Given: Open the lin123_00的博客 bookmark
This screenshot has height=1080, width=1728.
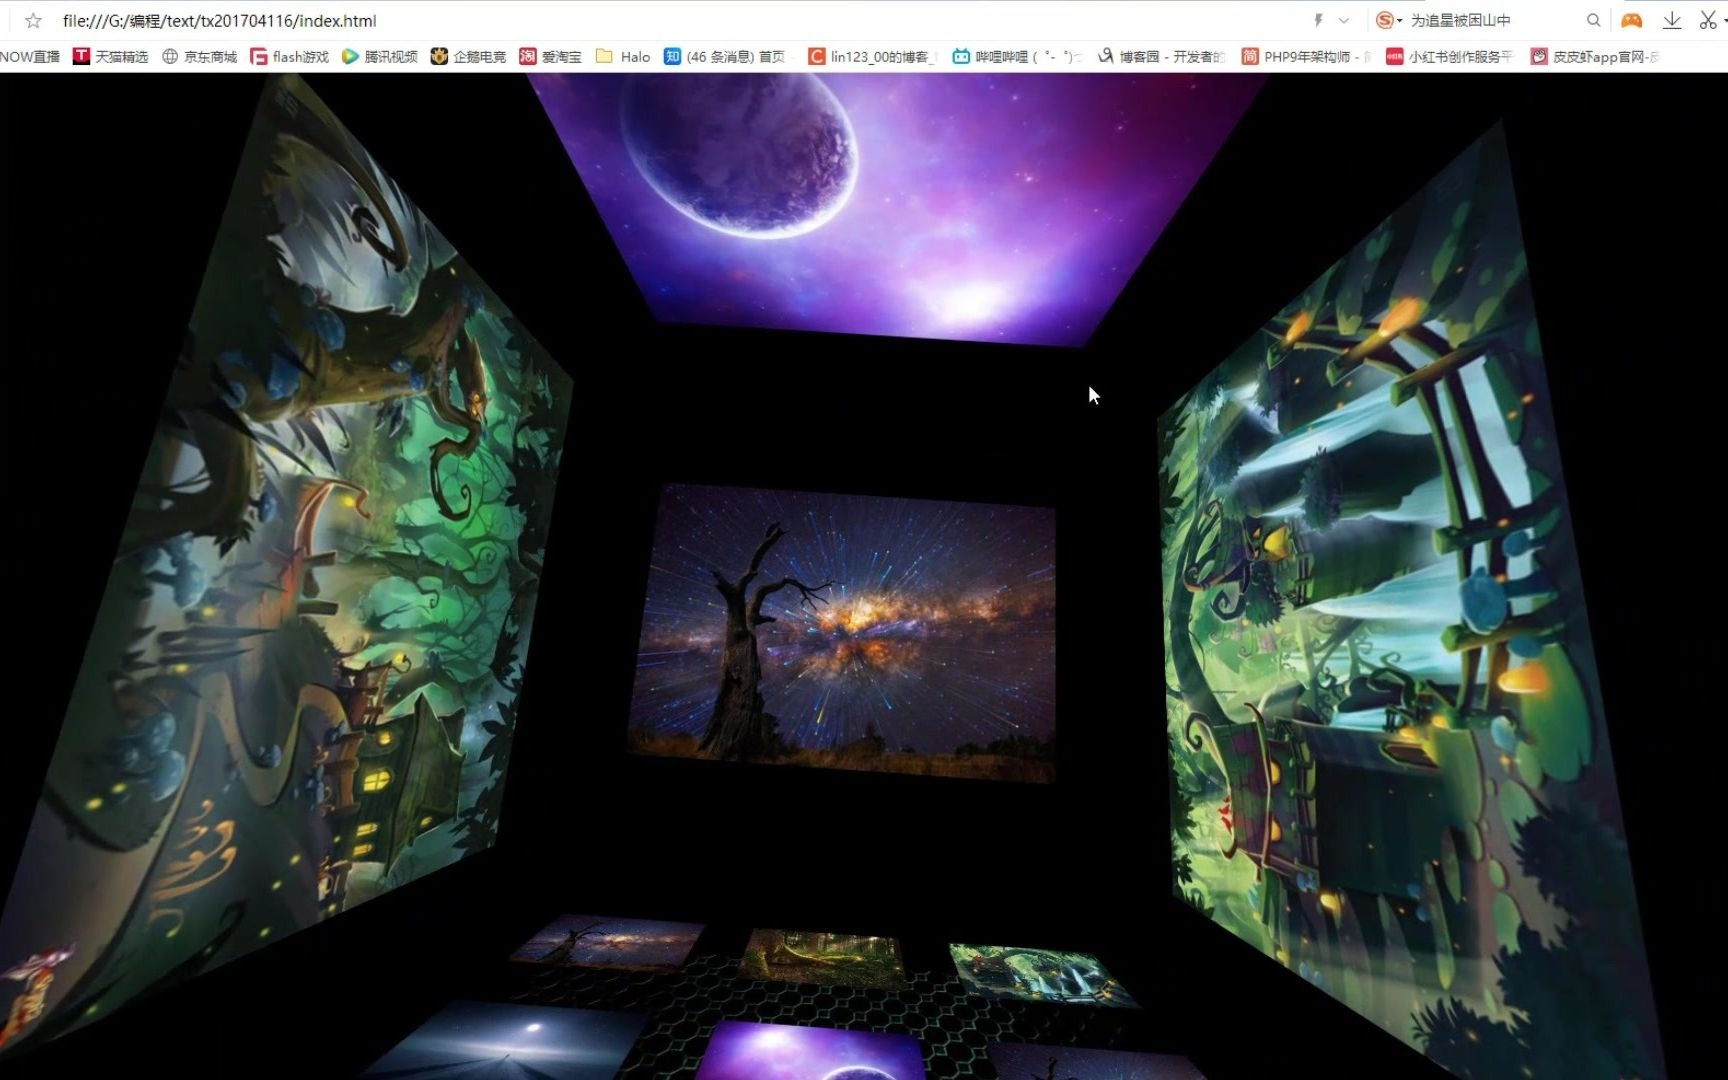Looking at the screenshot, I should 870,57.
